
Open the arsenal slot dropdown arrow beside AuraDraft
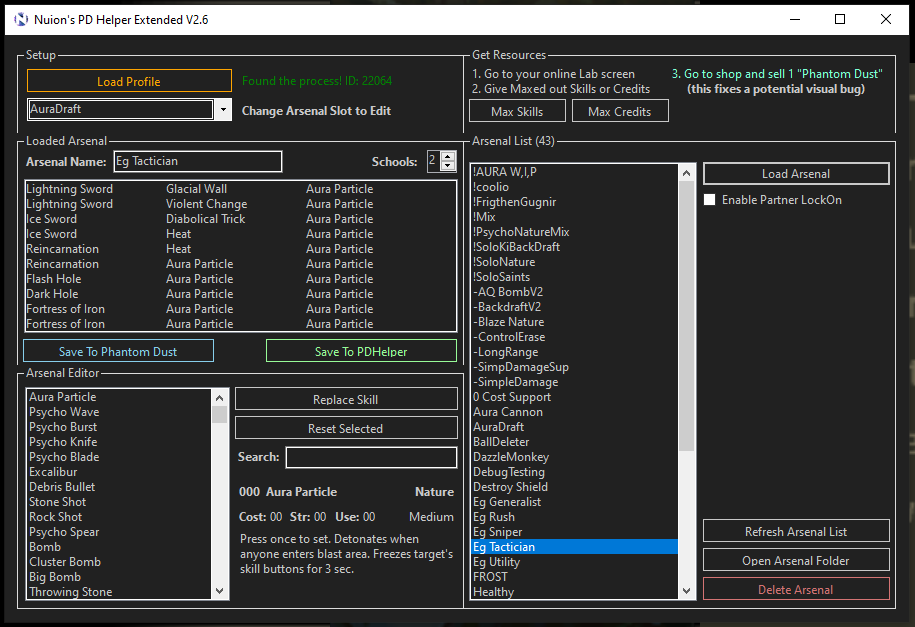pyautogui.click(x=223, y=109)
